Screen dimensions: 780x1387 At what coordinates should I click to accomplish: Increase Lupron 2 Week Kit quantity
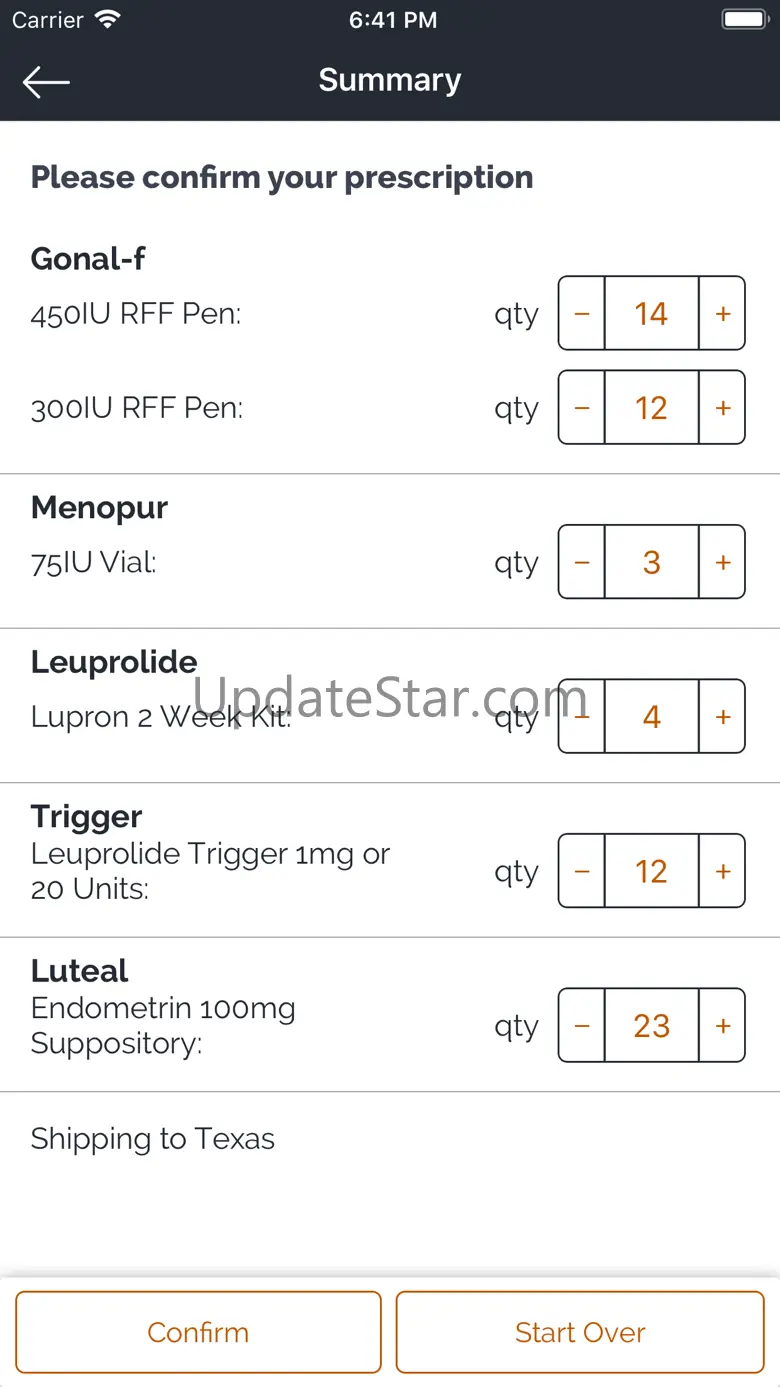tap(722, 717)
